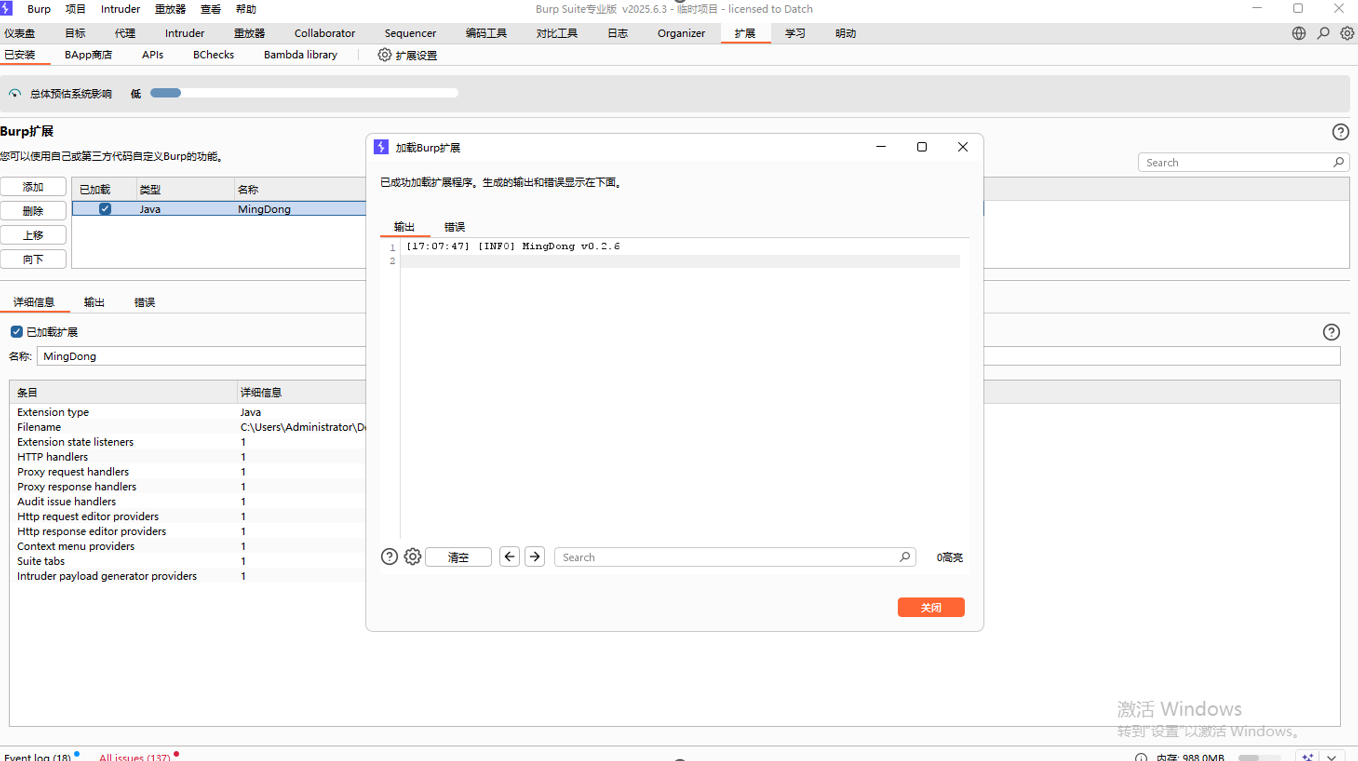Go to previous match with left arrow
Viewport: 1358px width, 761px height.
point(509,557)
